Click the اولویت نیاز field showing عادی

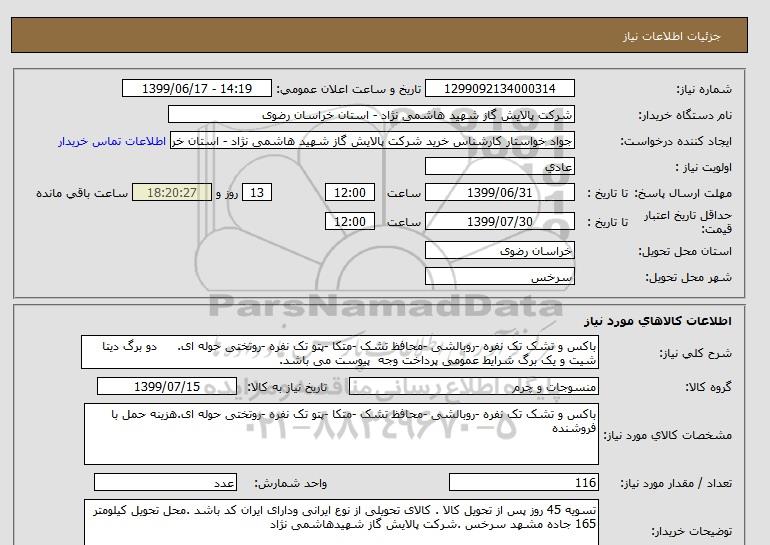tap(500, 167)
